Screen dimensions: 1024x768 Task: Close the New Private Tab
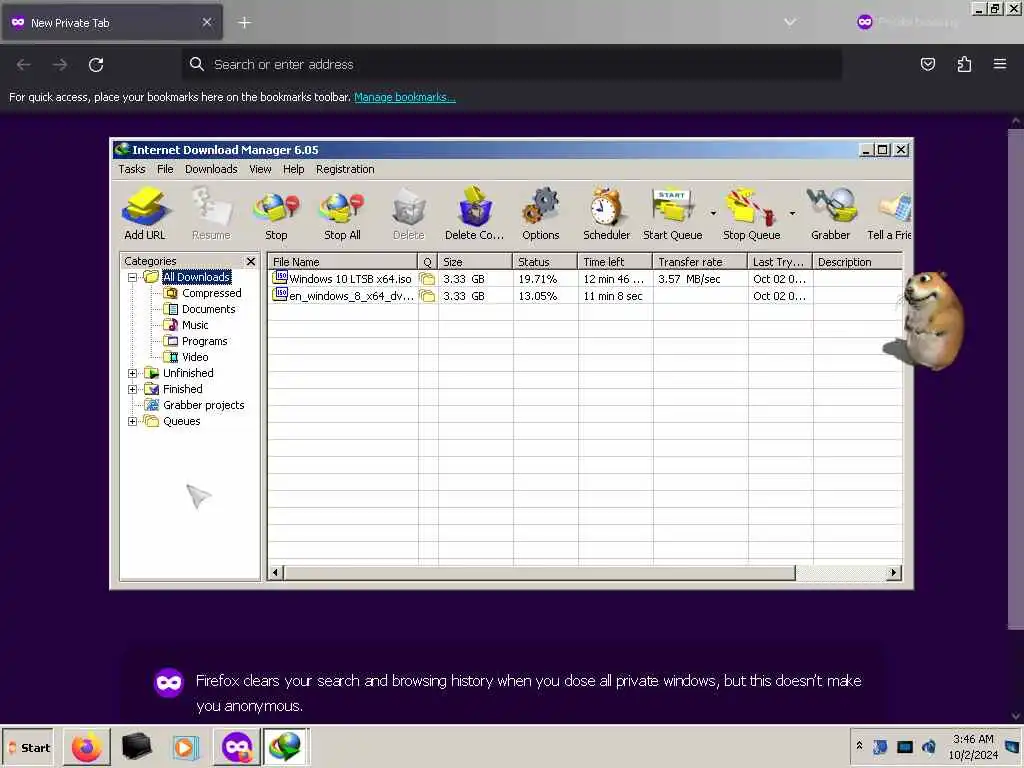pyautogui.click(x=206, y=22)
